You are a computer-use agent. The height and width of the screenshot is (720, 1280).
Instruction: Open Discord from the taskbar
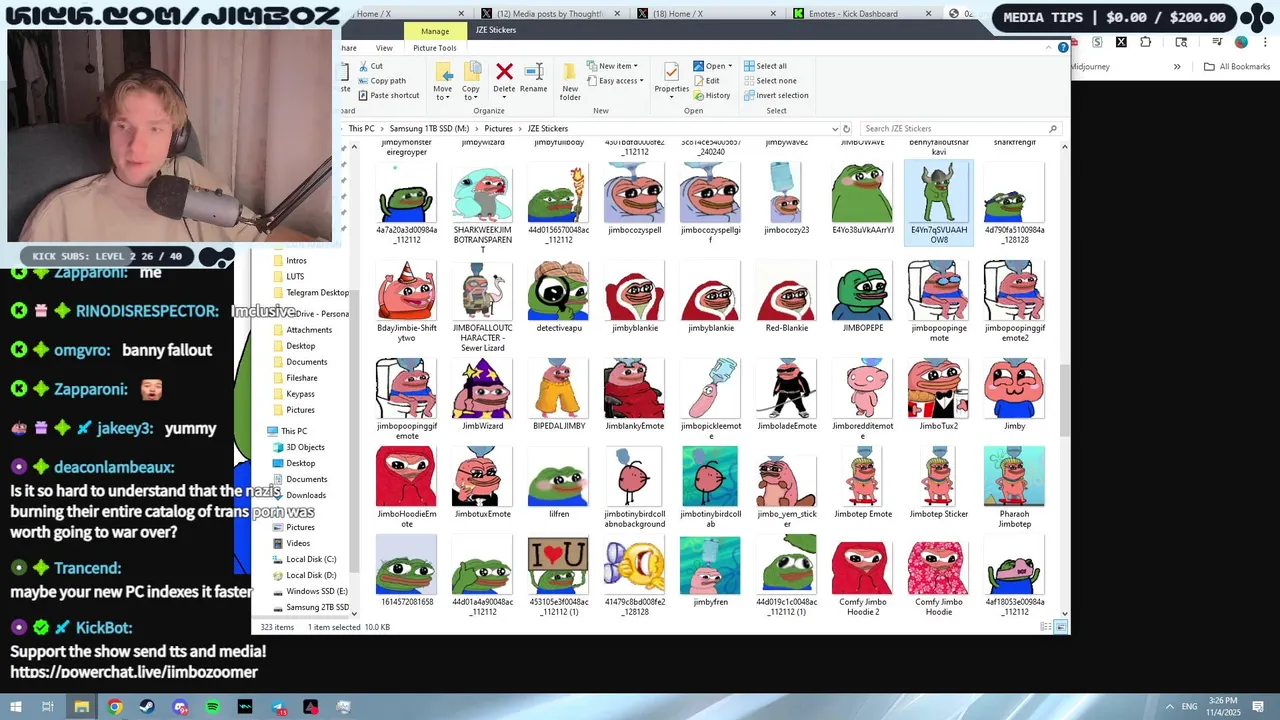(180, 707)
